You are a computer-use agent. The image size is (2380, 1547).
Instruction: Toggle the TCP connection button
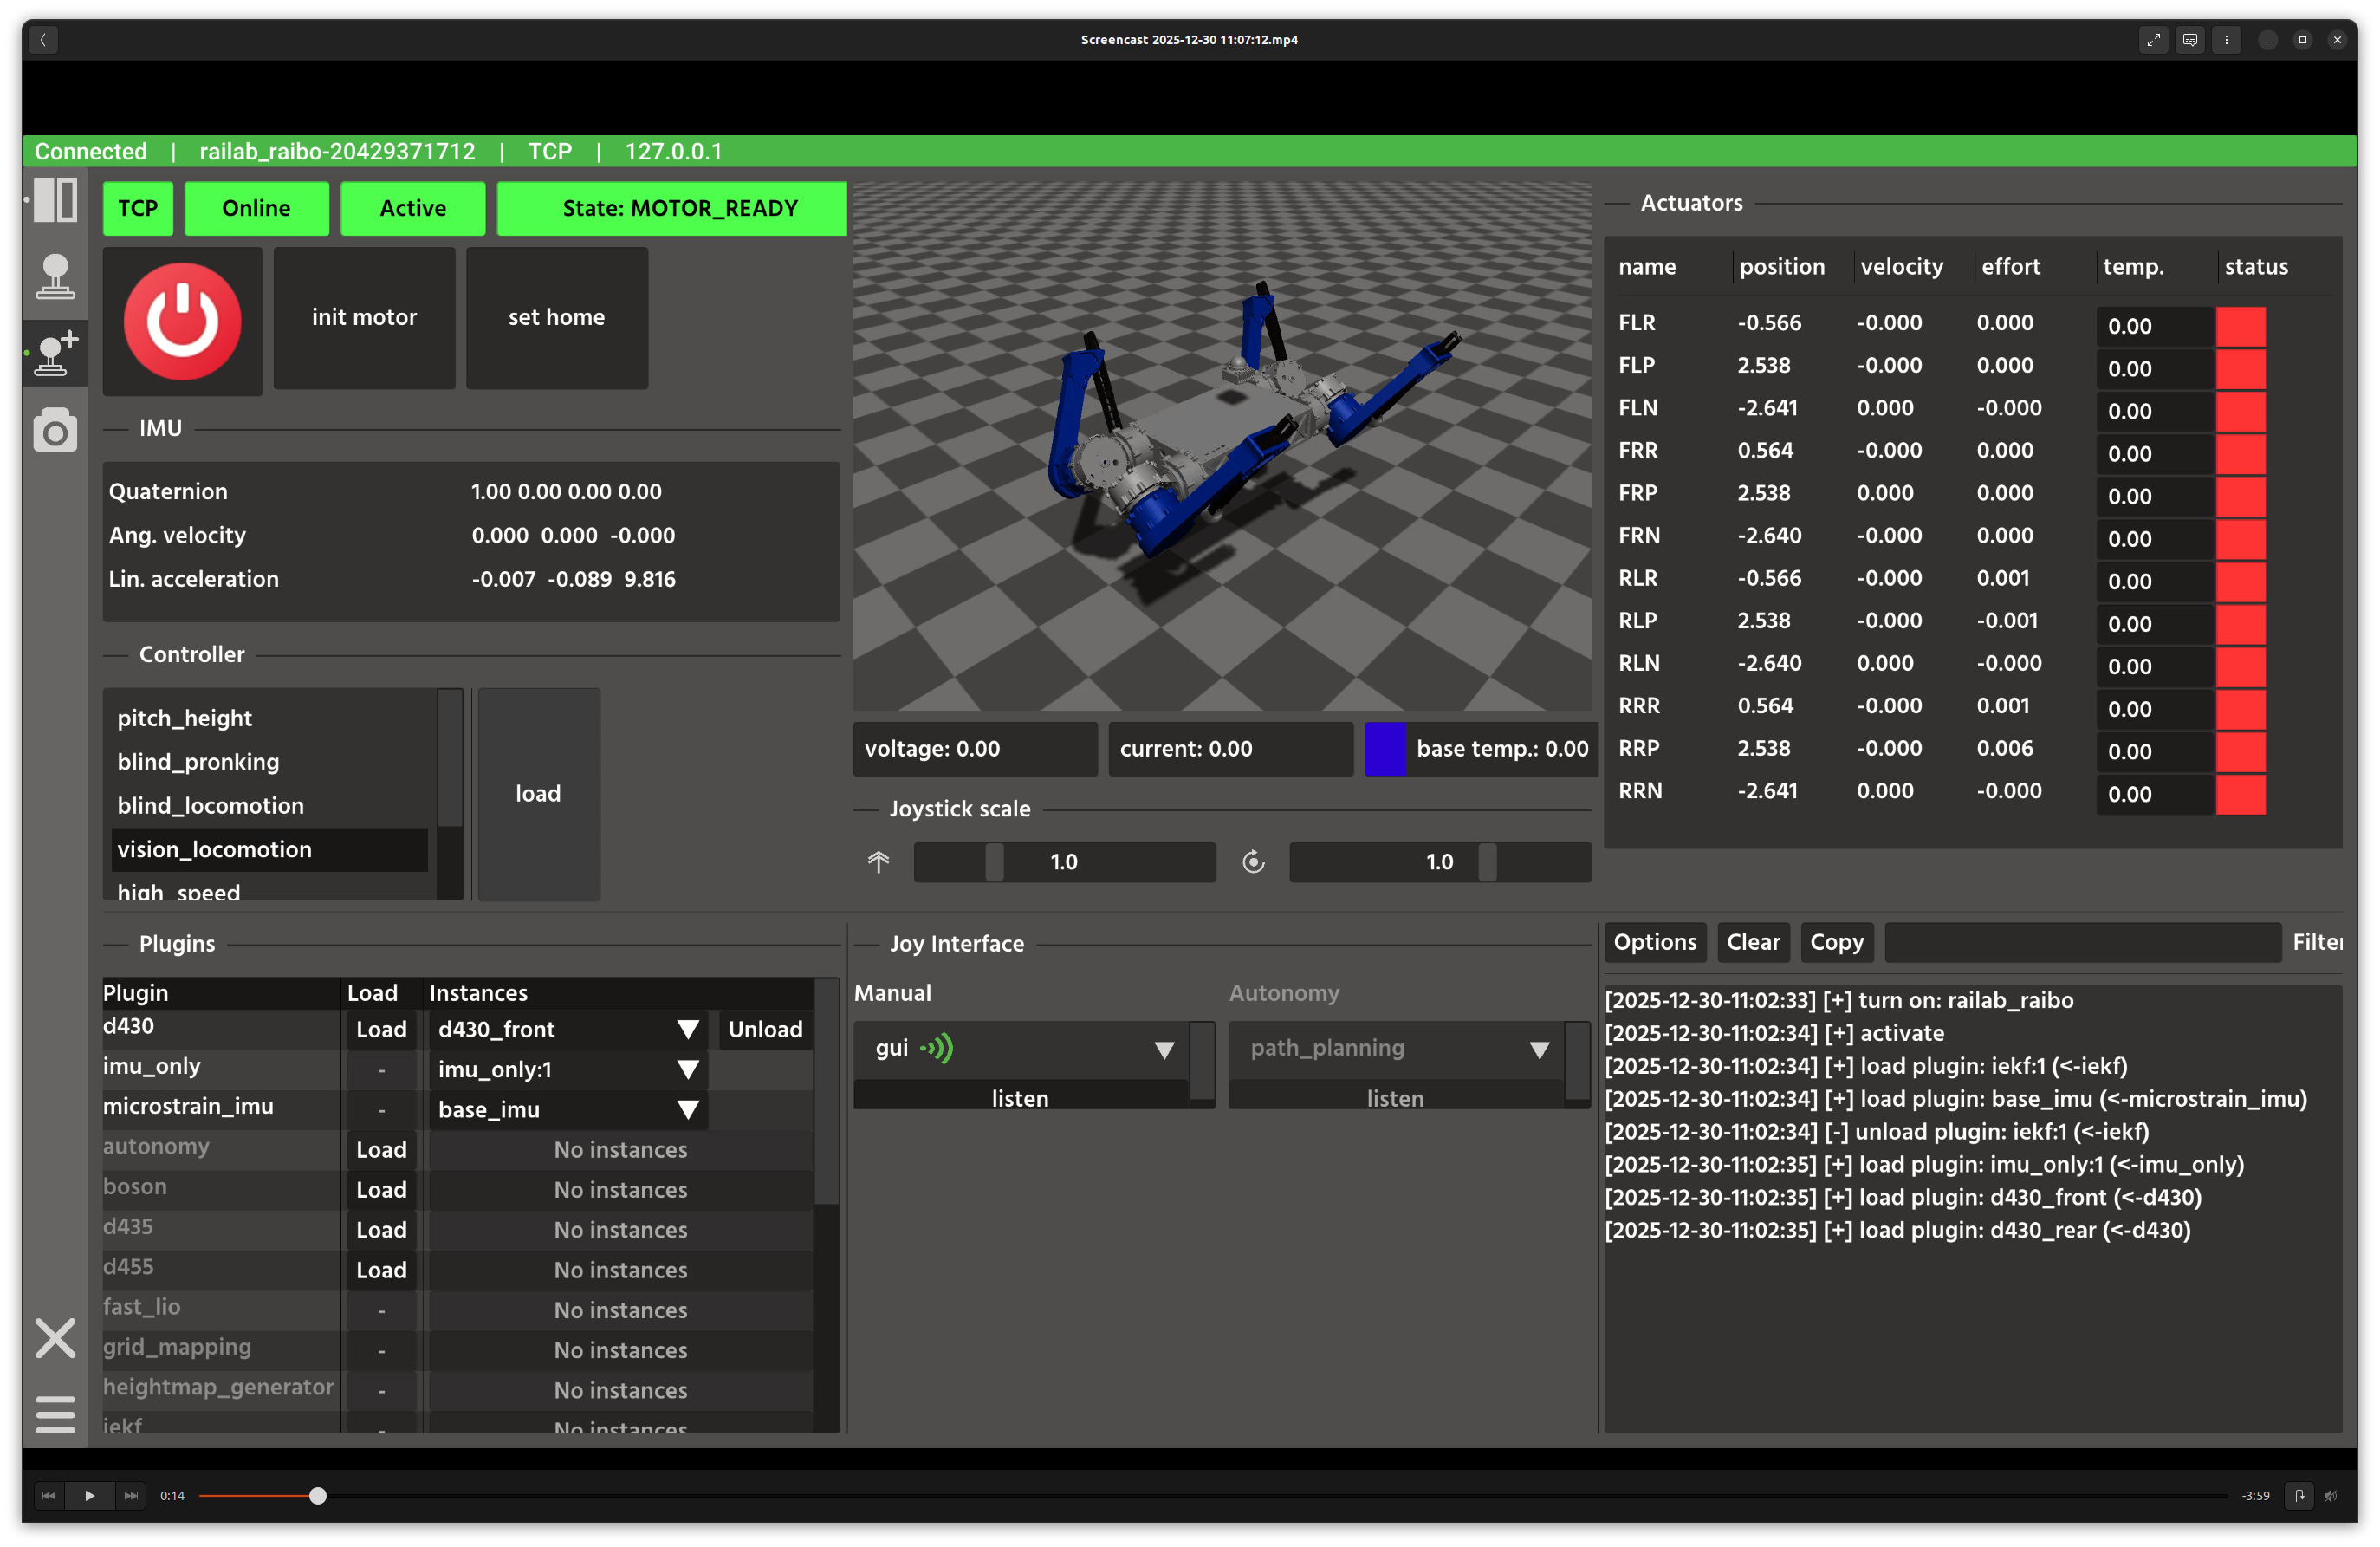coord(137,208)
